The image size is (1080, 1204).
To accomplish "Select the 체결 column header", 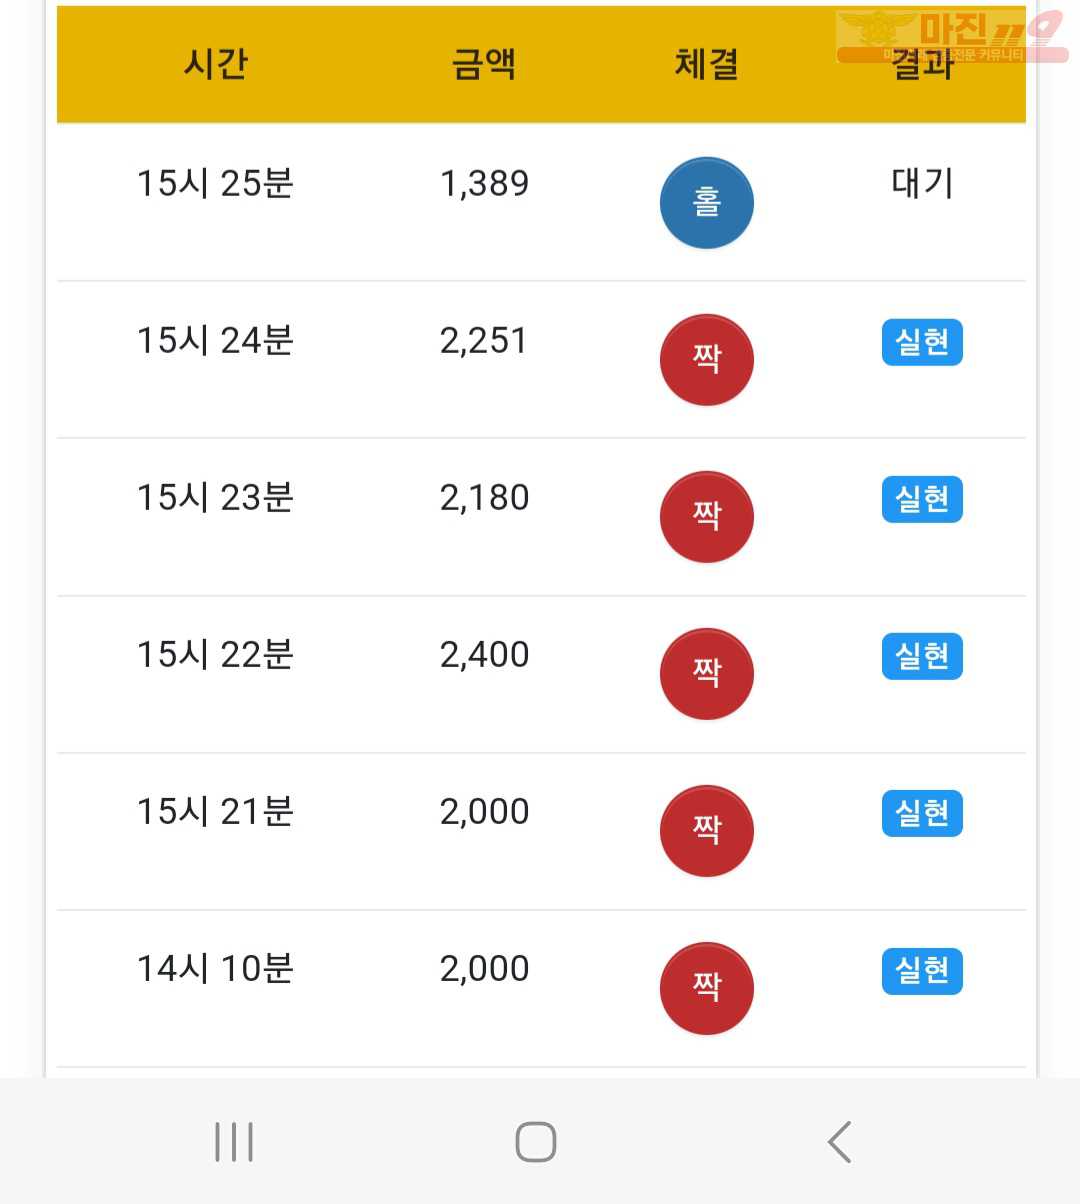I will 706,64.
